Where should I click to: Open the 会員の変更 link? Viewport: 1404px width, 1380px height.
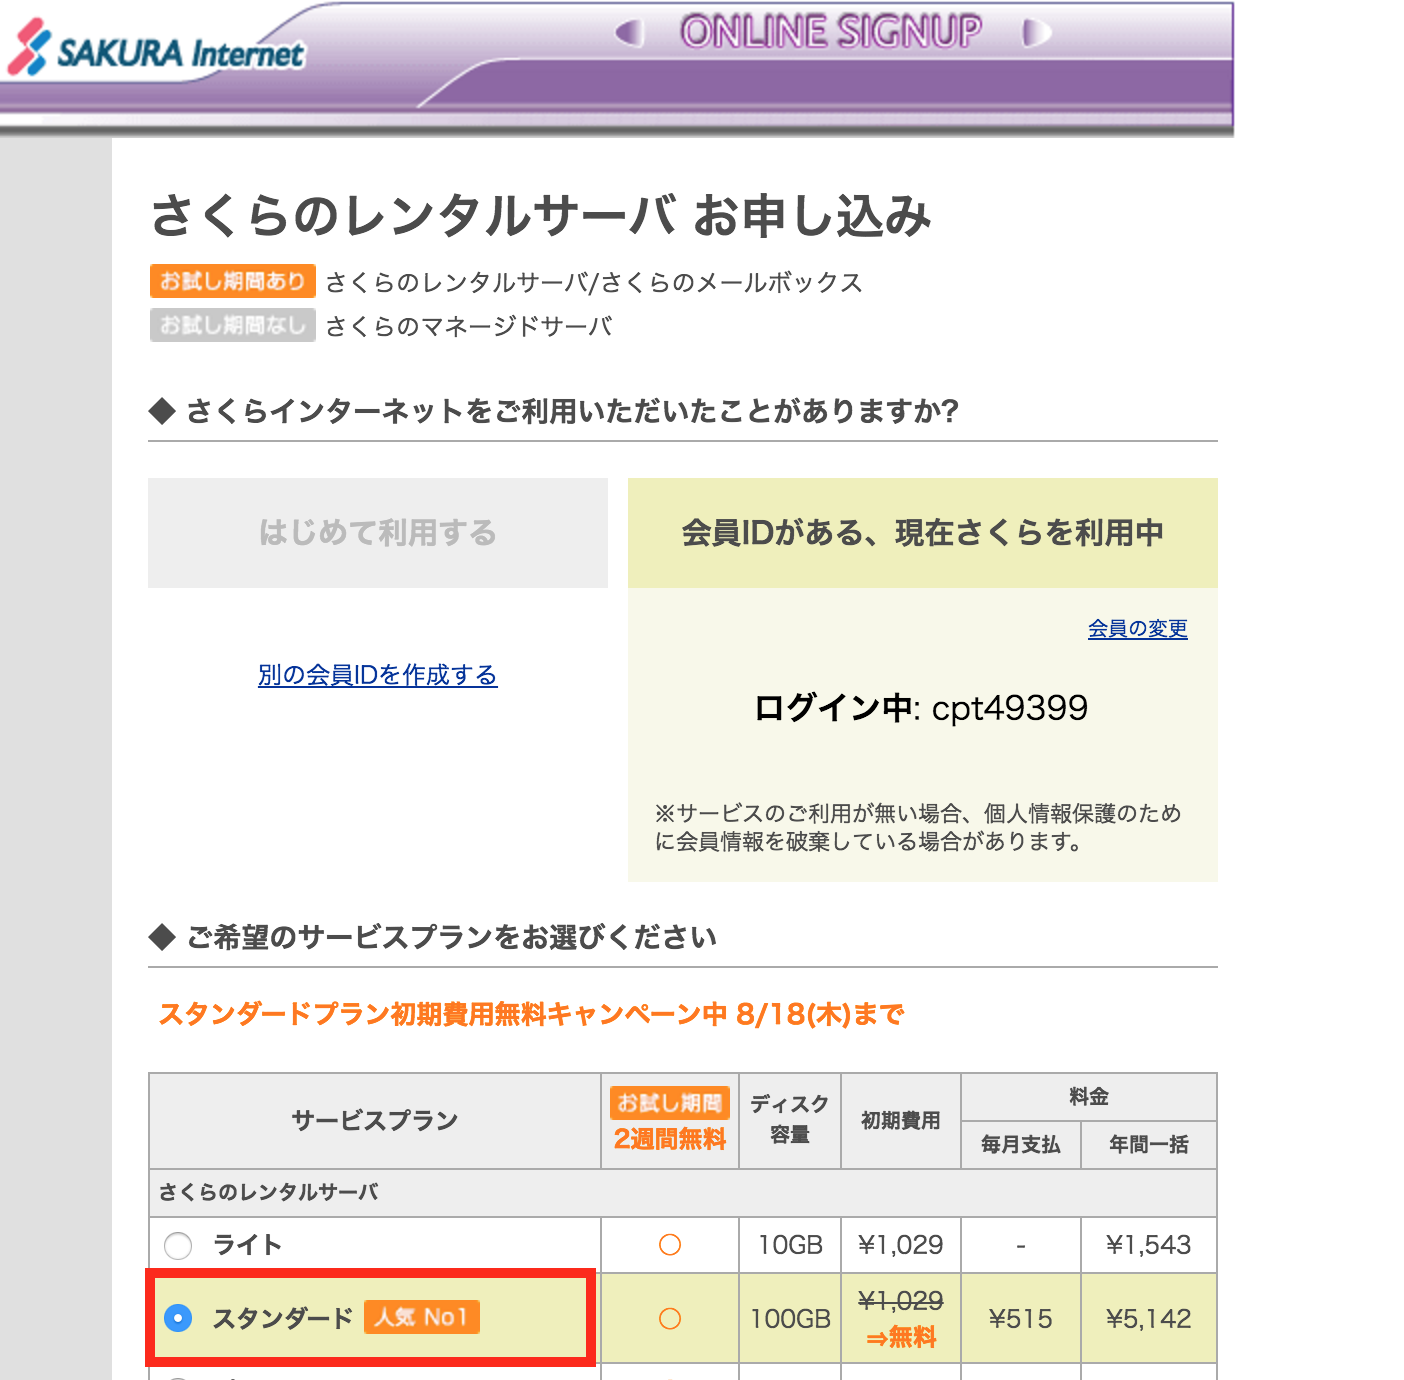click(x=1138, y=628)
